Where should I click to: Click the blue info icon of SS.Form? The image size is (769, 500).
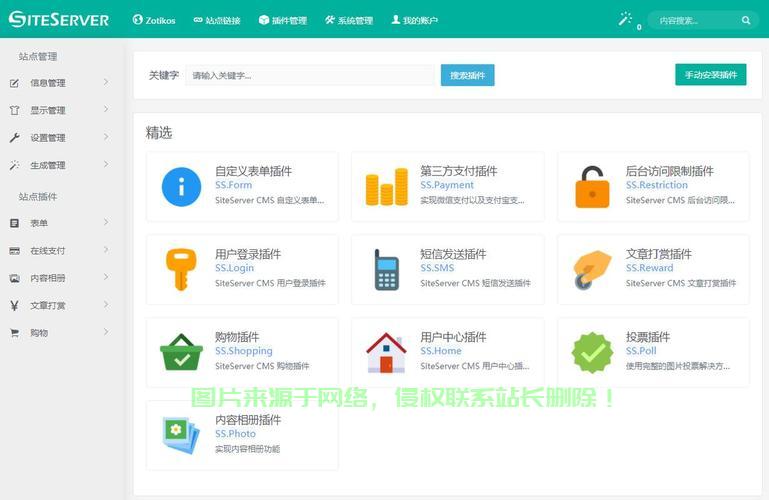181,187
